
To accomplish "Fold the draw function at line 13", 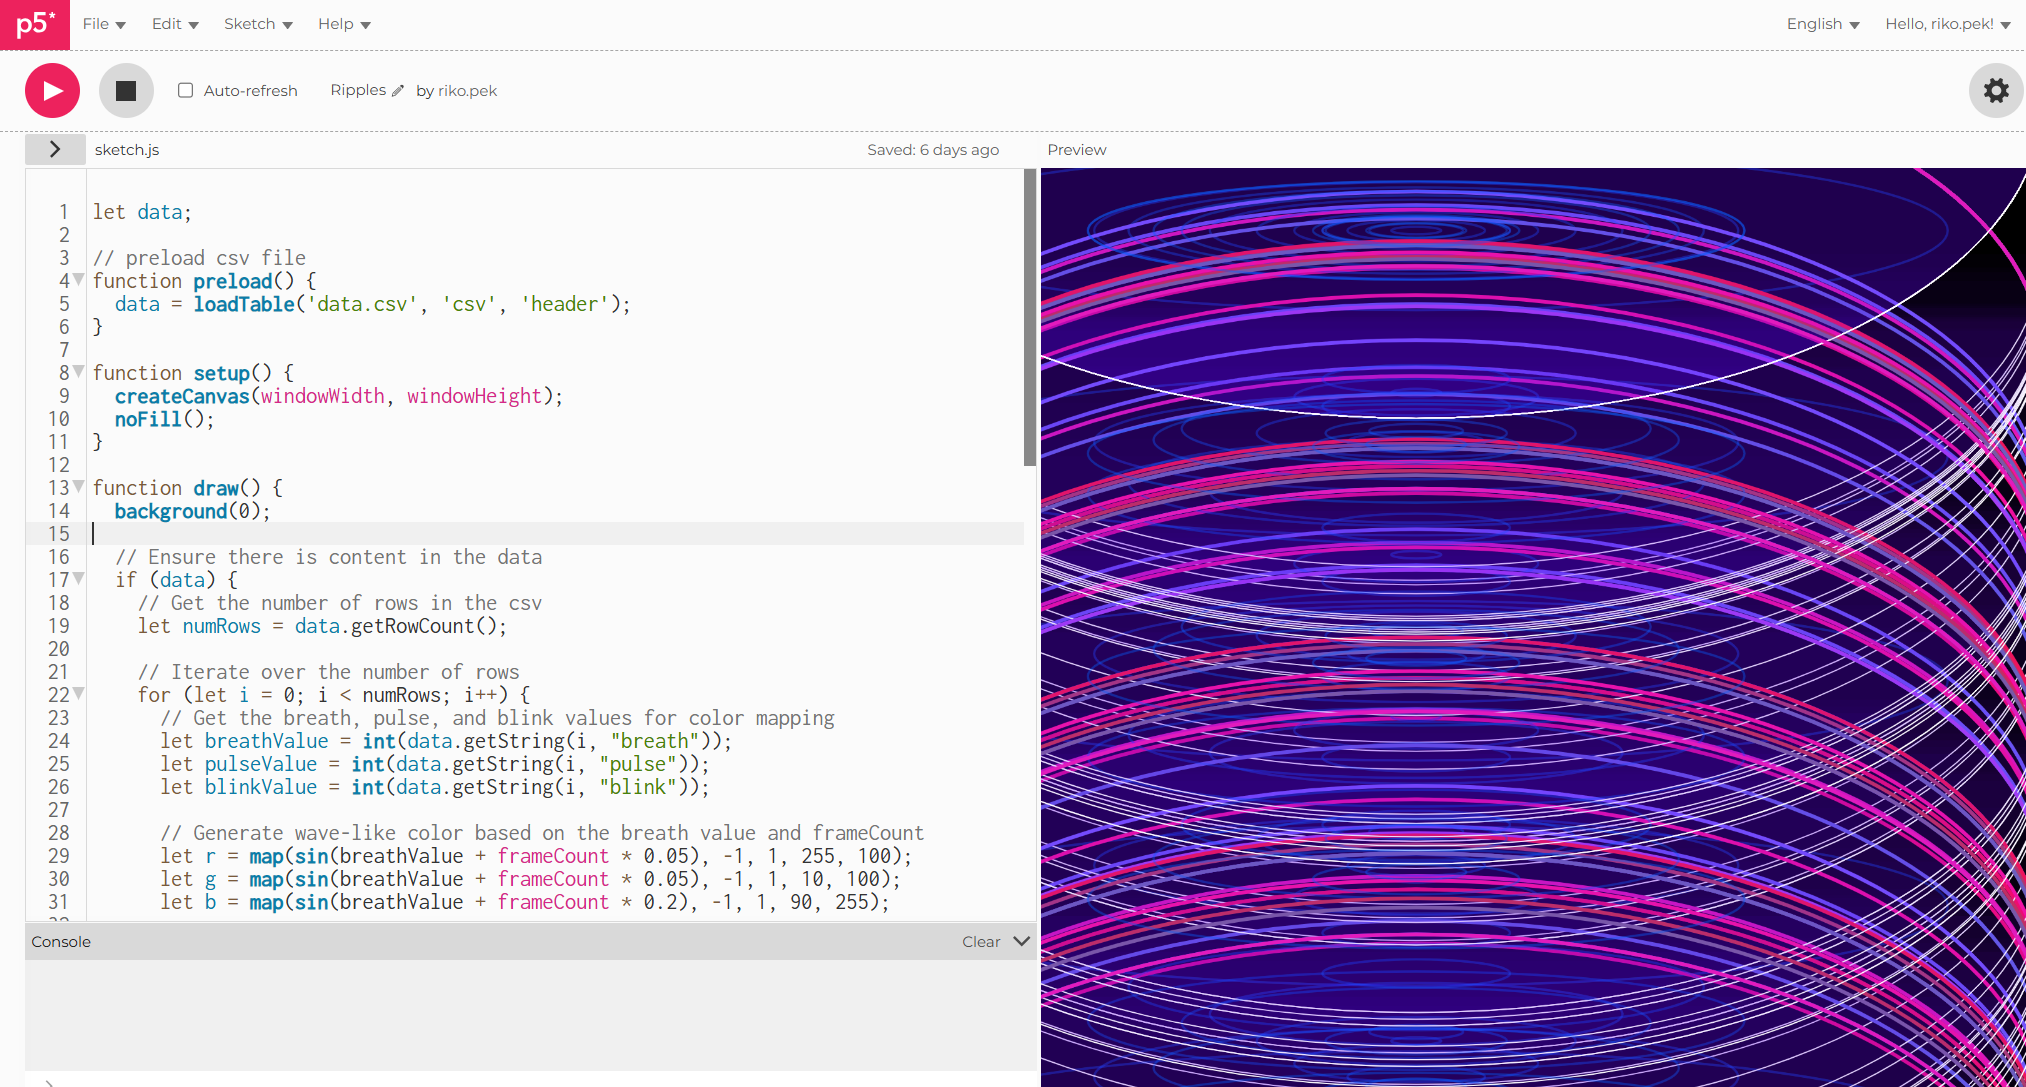I will [78, 487].
